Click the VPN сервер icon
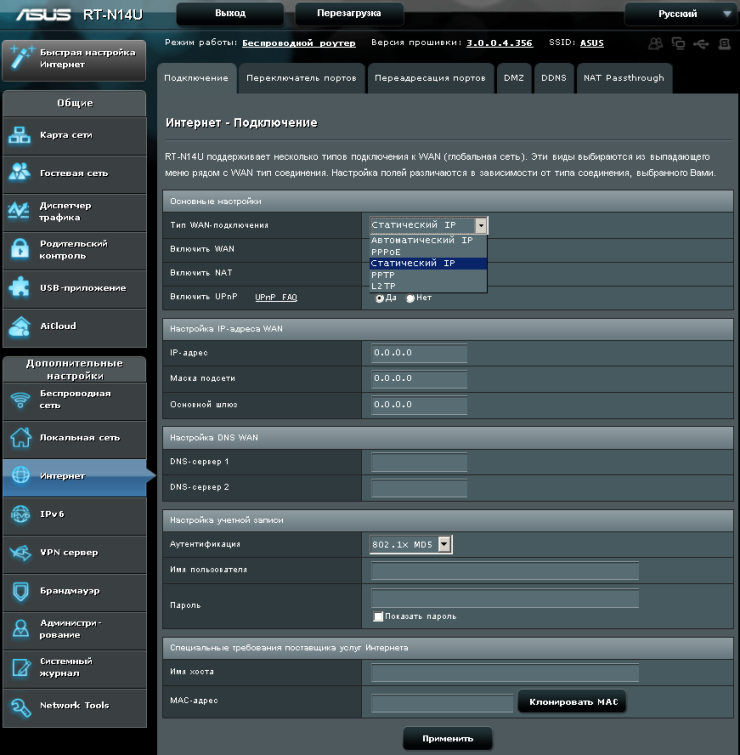The width and height of the screenshot is (740, 755). [20, 553]
